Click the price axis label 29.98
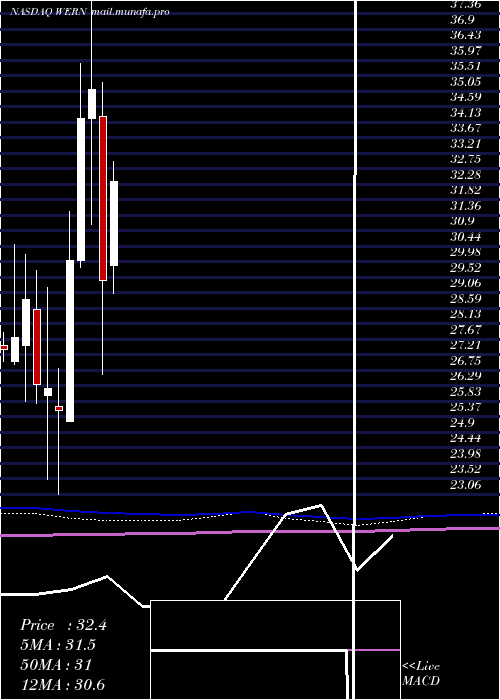 click(466, 252)
